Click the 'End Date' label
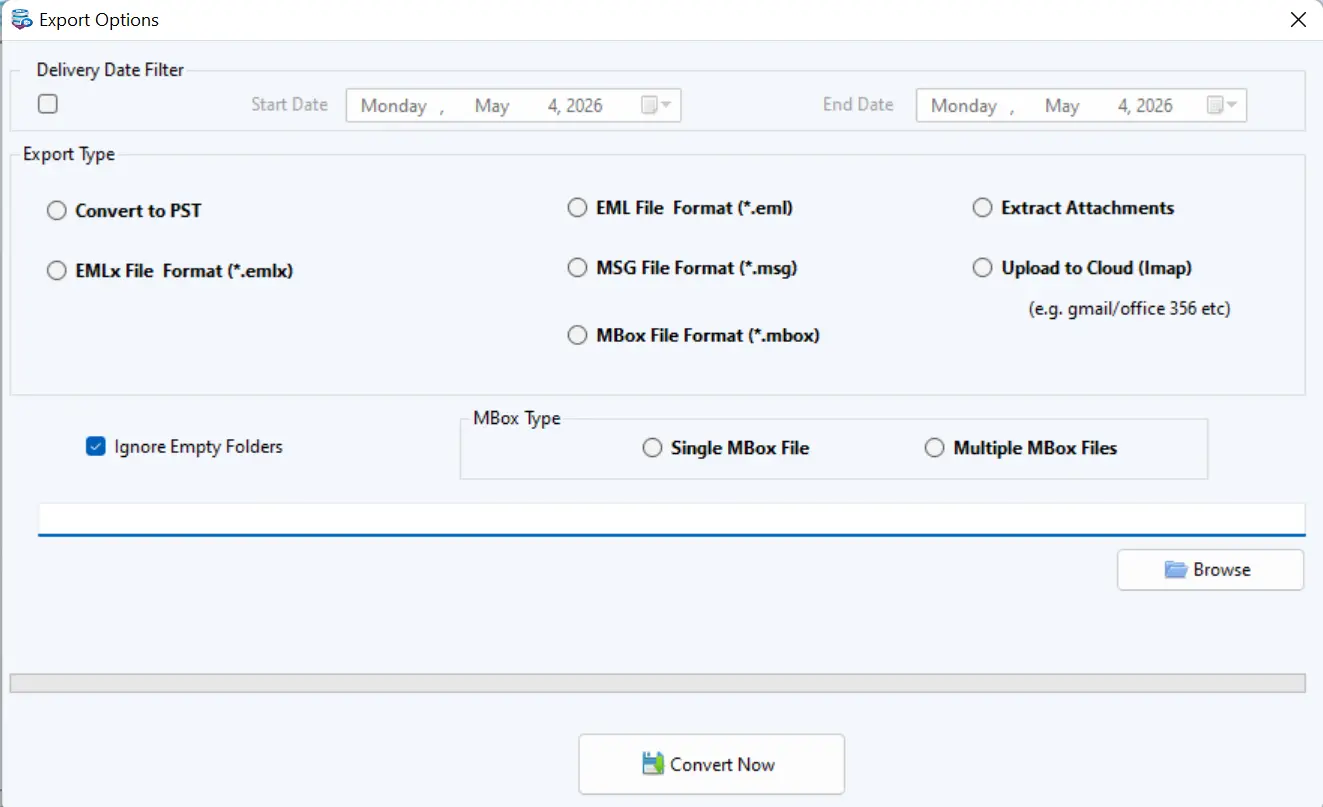 coord(858,104)
